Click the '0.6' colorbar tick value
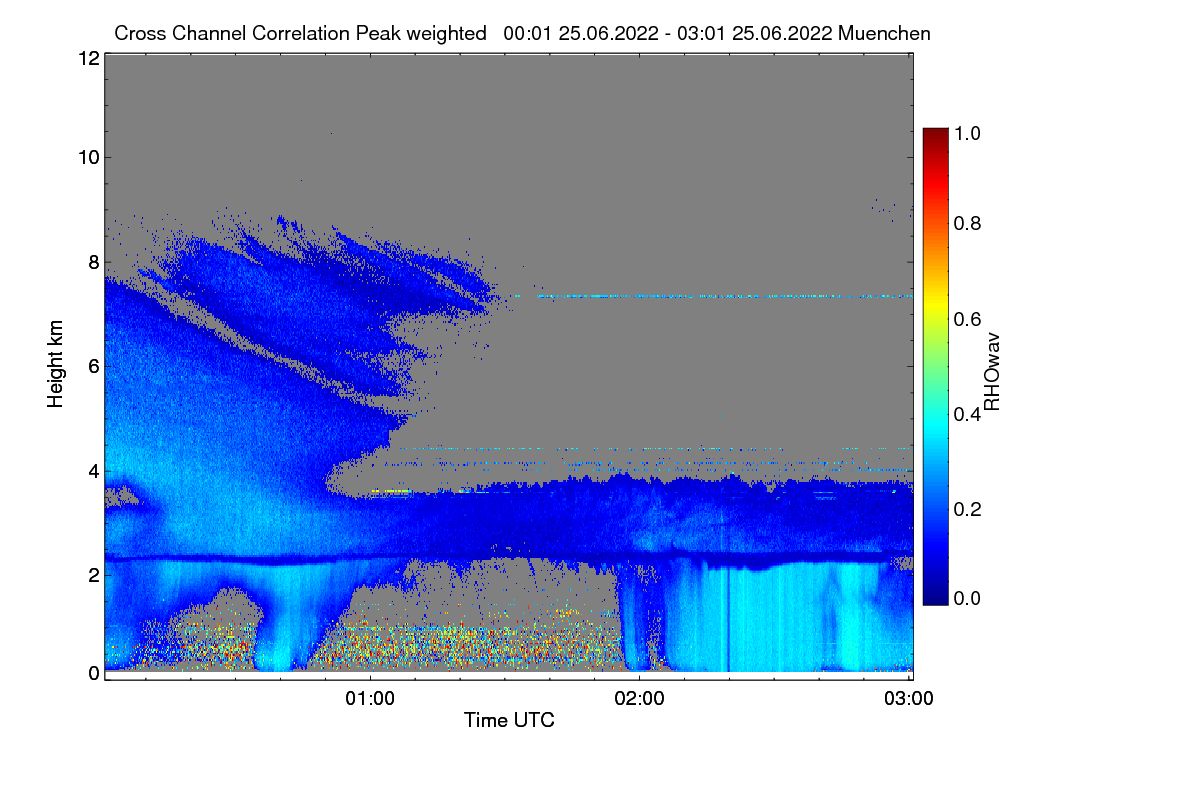The width and height of the screenshot is (1200, 800). [968, 319]
